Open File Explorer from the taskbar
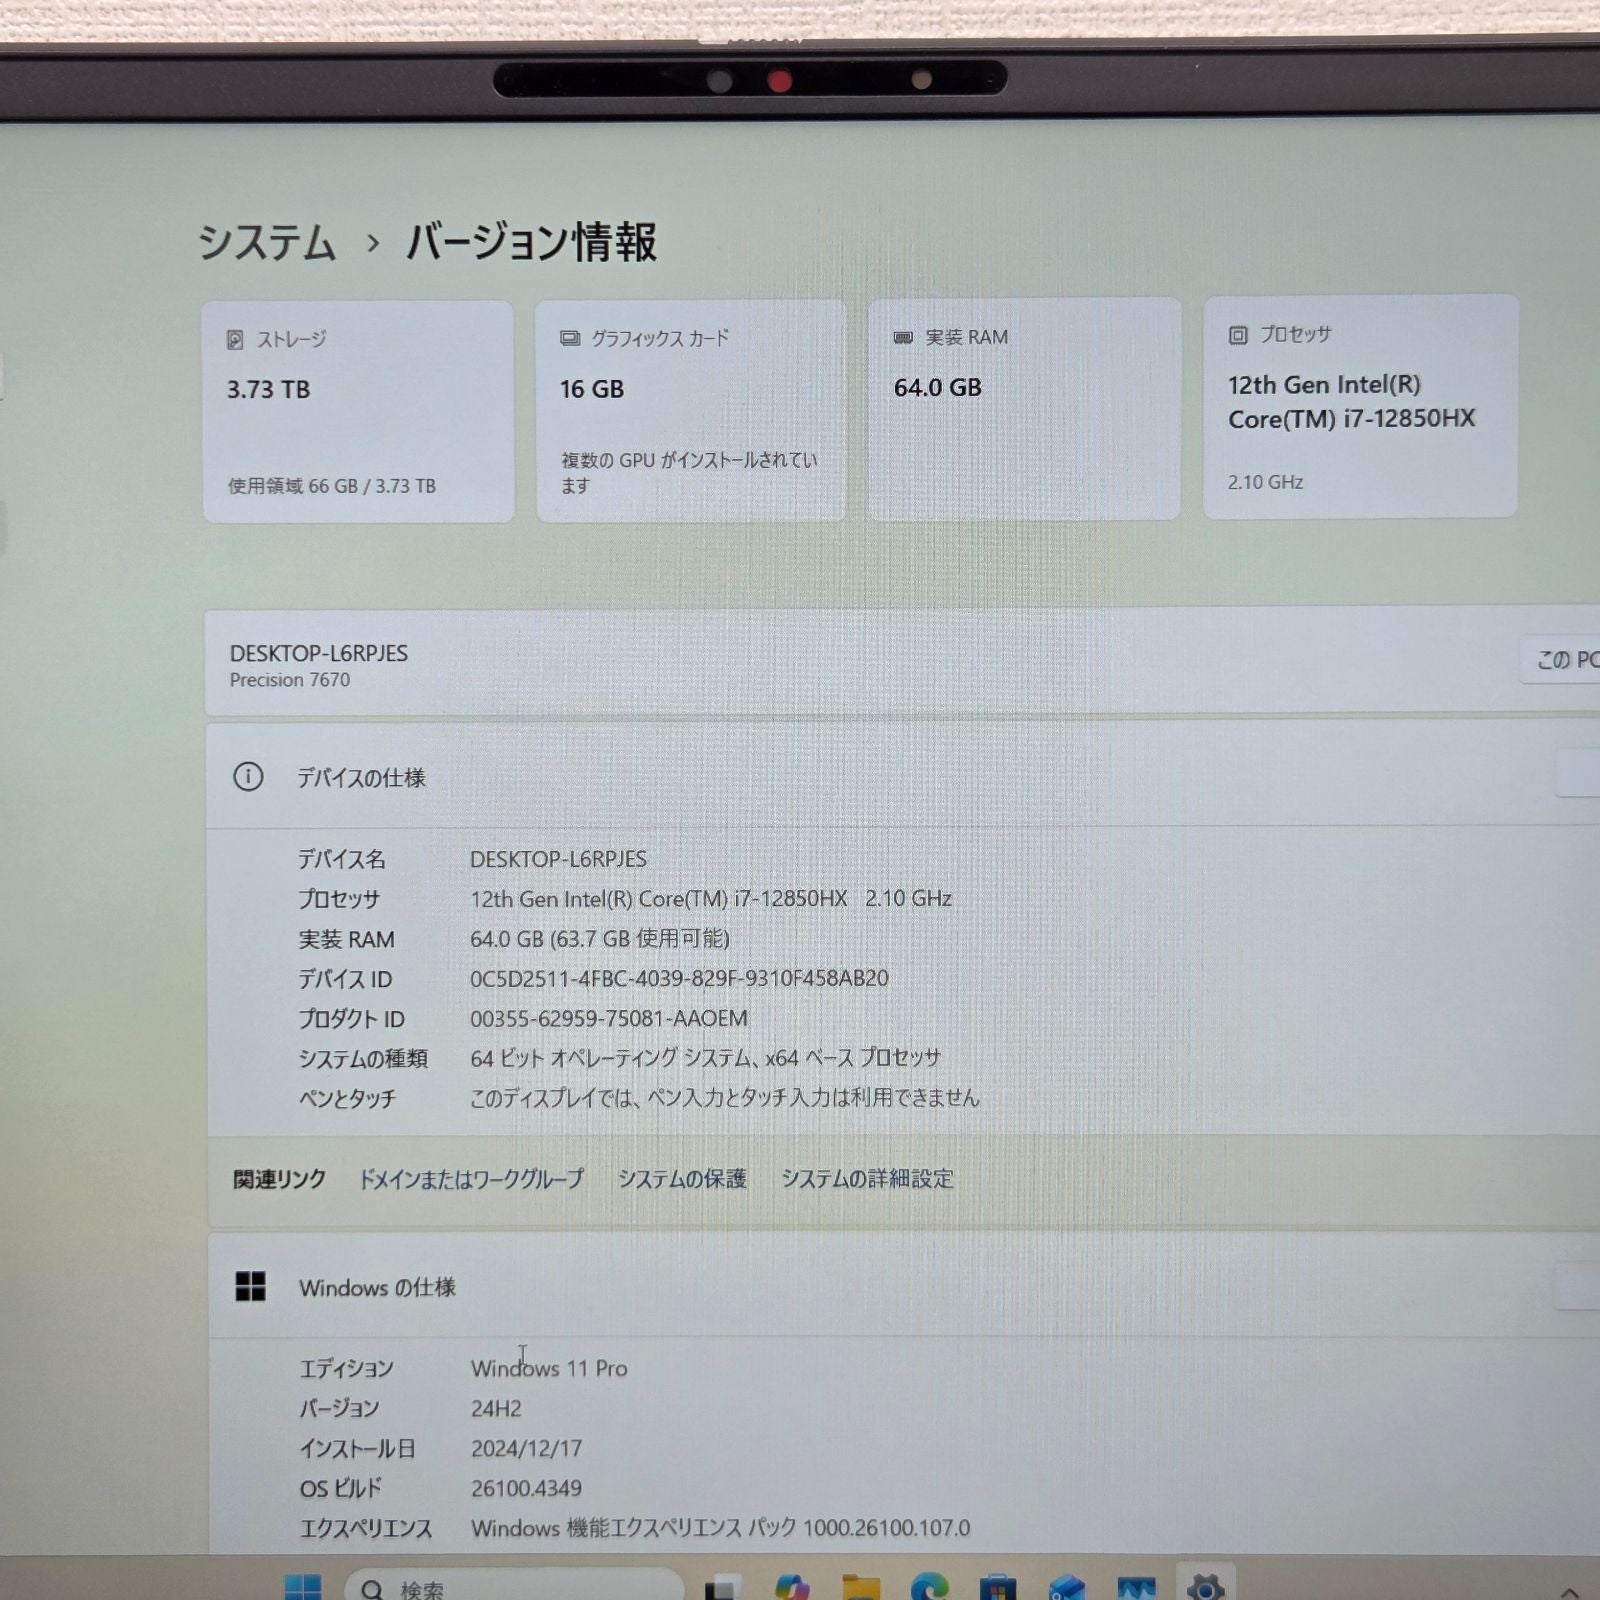The height and width of the screenshot is (1600, 1600). pyautogui.click(x=860, y=1588)
